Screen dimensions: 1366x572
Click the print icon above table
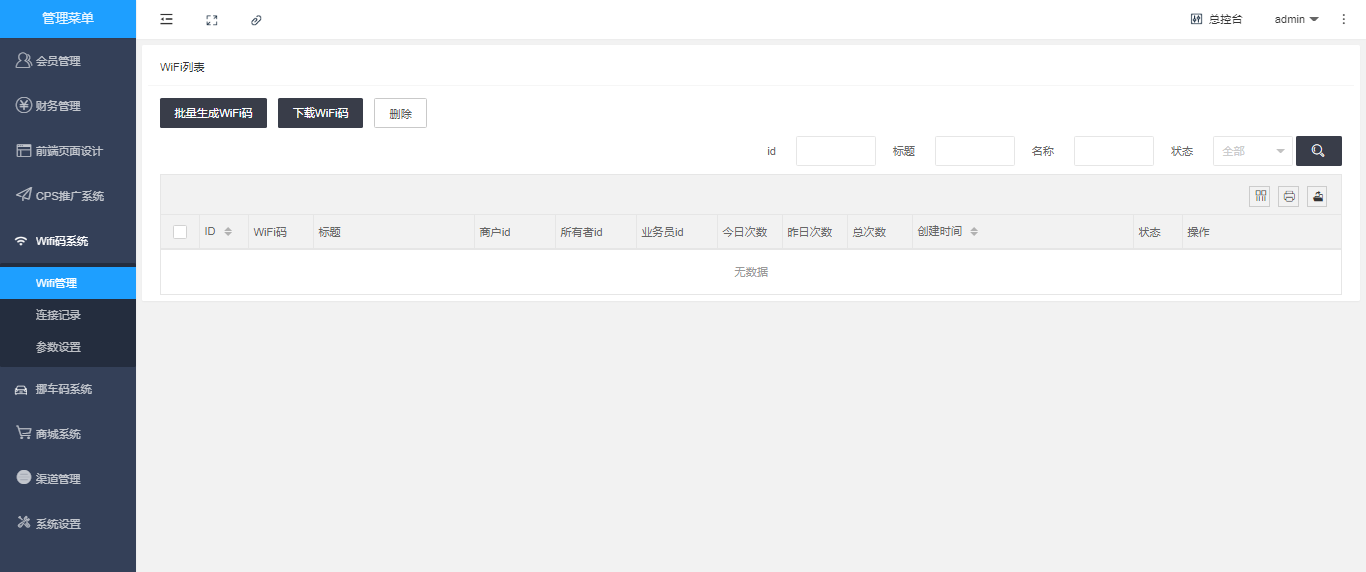[1288, 196]
